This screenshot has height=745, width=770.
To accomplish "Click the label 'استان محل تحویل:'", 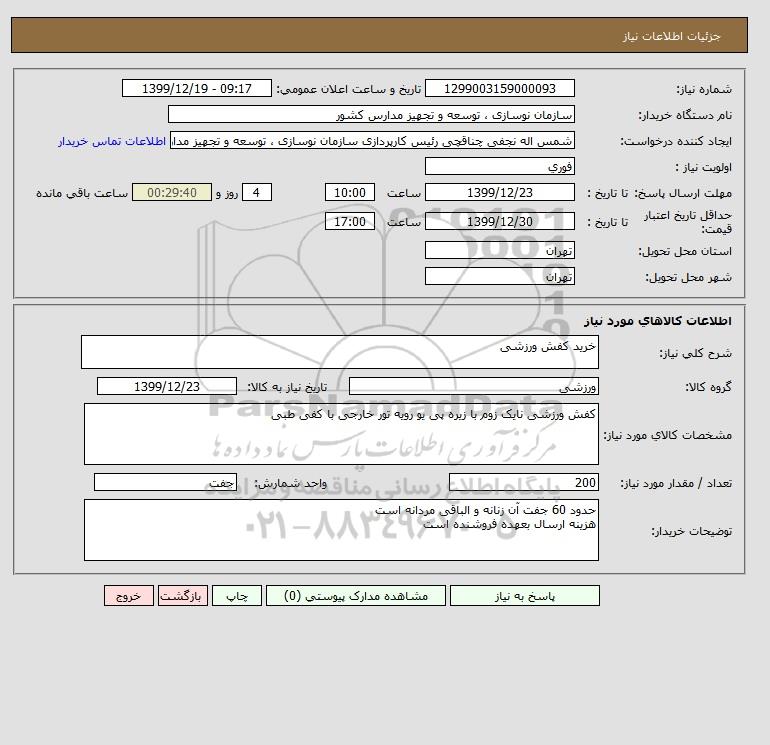I will [685, 251].
